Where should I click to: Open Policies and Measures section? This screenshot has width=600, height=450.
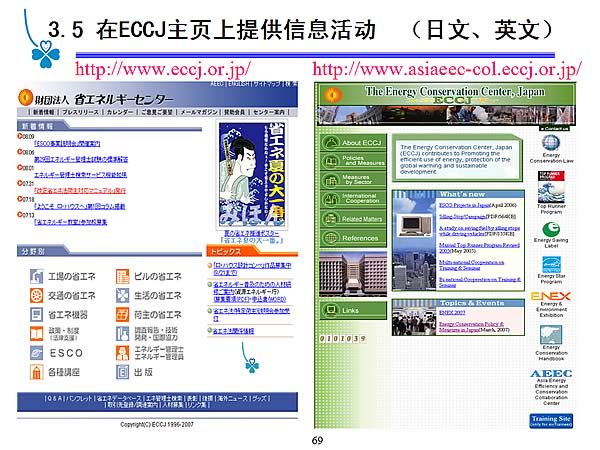[x=353, y=161]
